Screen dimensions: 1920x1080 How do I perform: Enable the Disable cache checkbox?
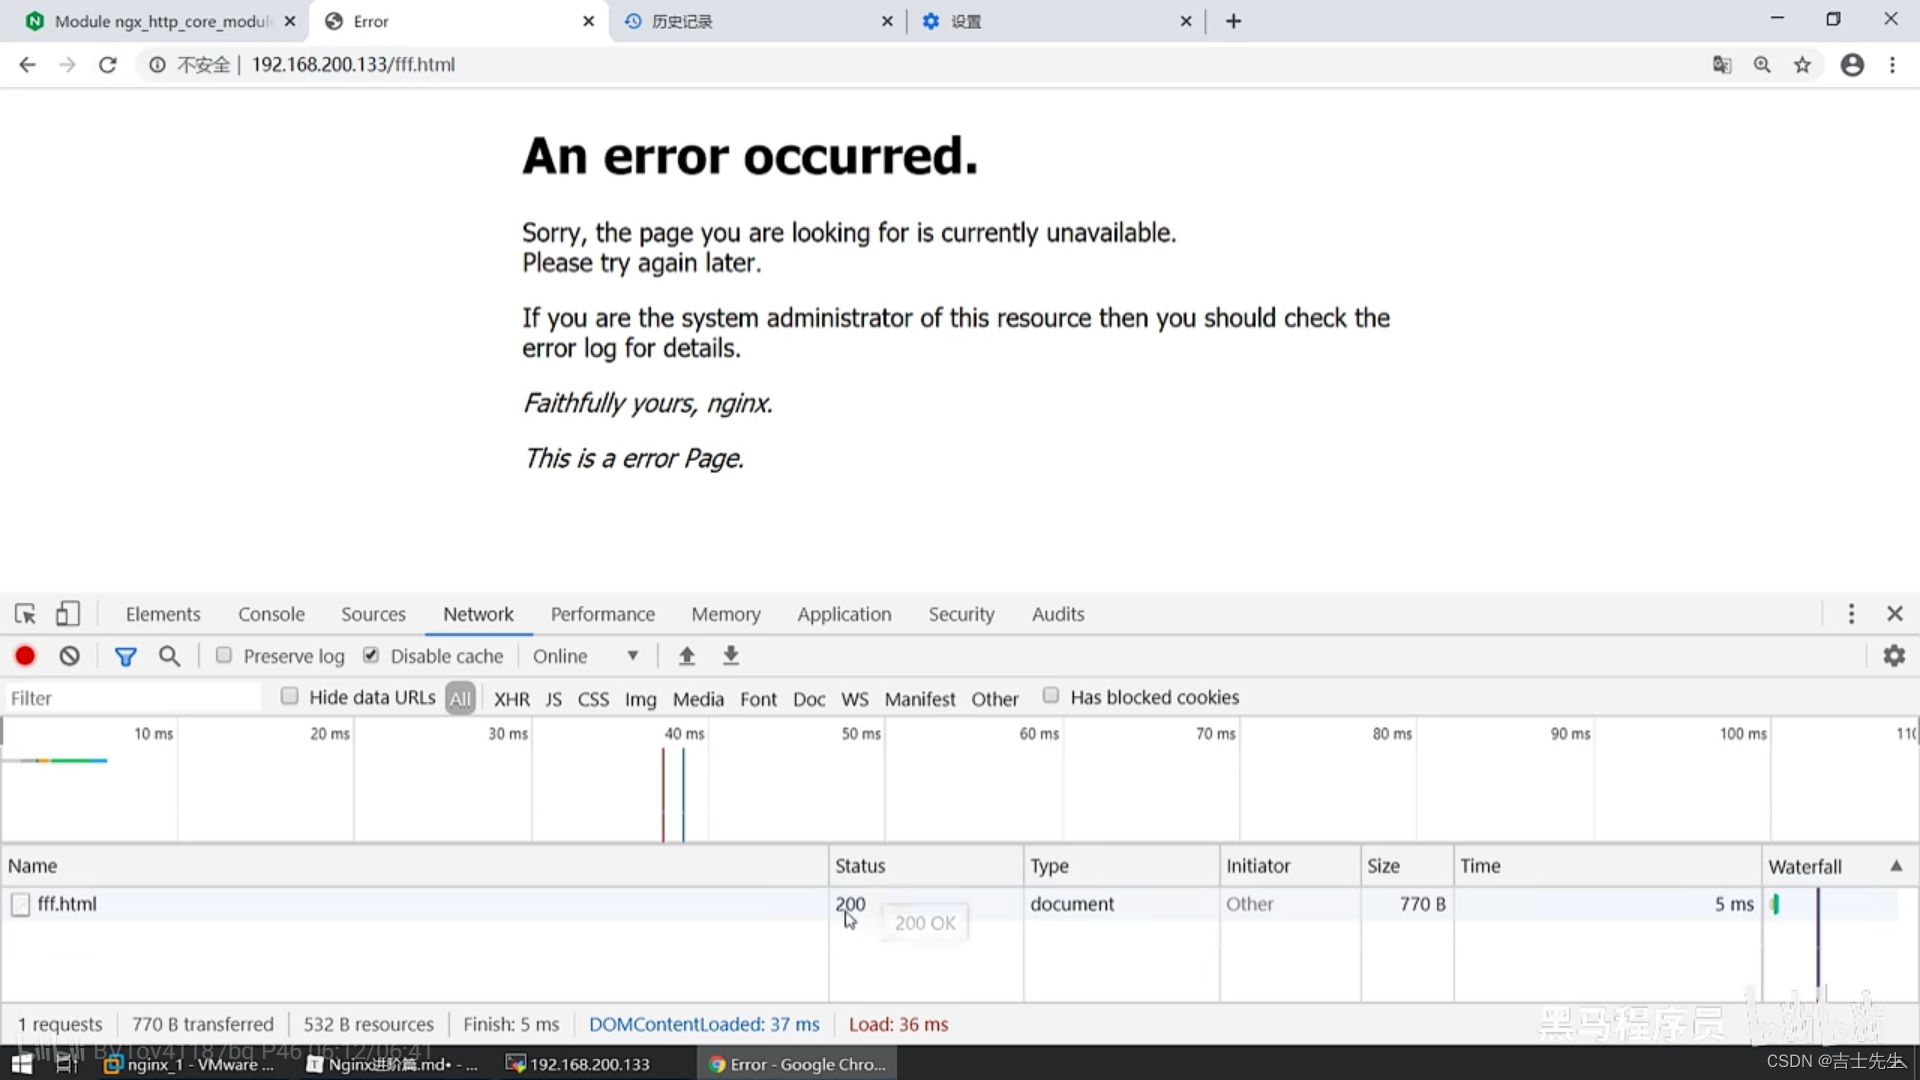371,655
